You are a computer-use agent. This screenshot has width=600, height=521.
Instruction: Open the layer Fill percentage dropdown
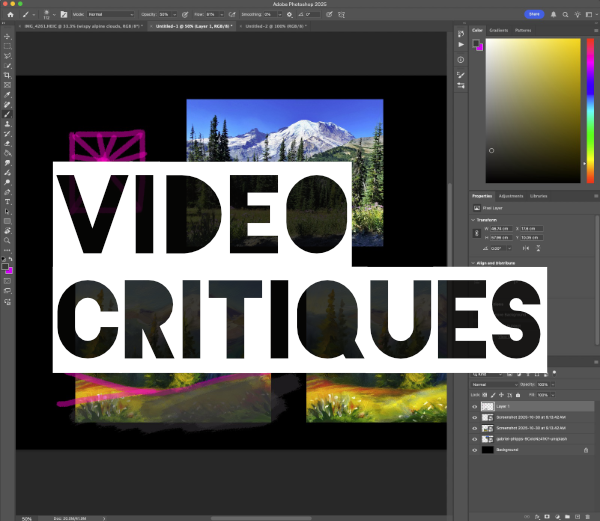pyautogui.click(x=553, y=395)
